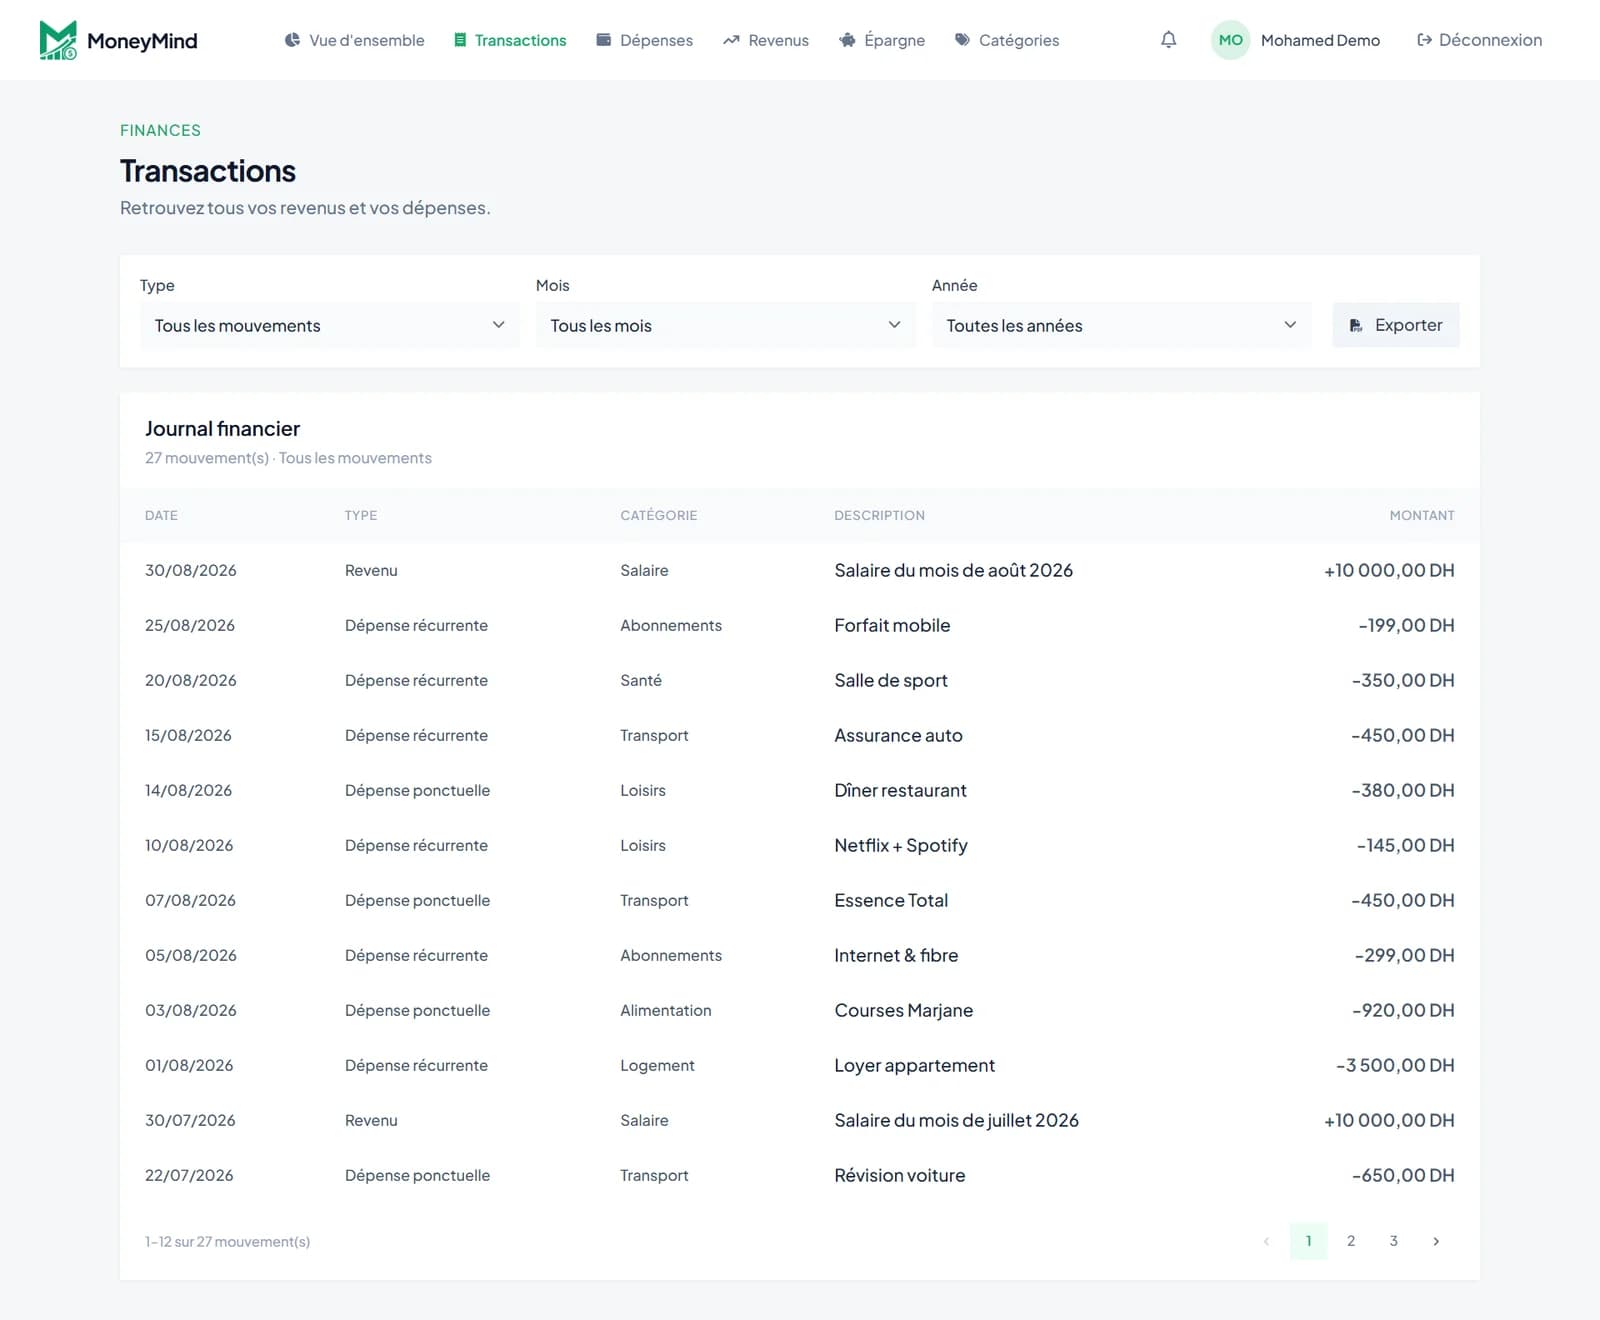The width and height of the screenshot is (1600, 1320).
Task: Click 'Dîner restaurant' in the journal
Action: pyautogui.click(x=901, y=790)
